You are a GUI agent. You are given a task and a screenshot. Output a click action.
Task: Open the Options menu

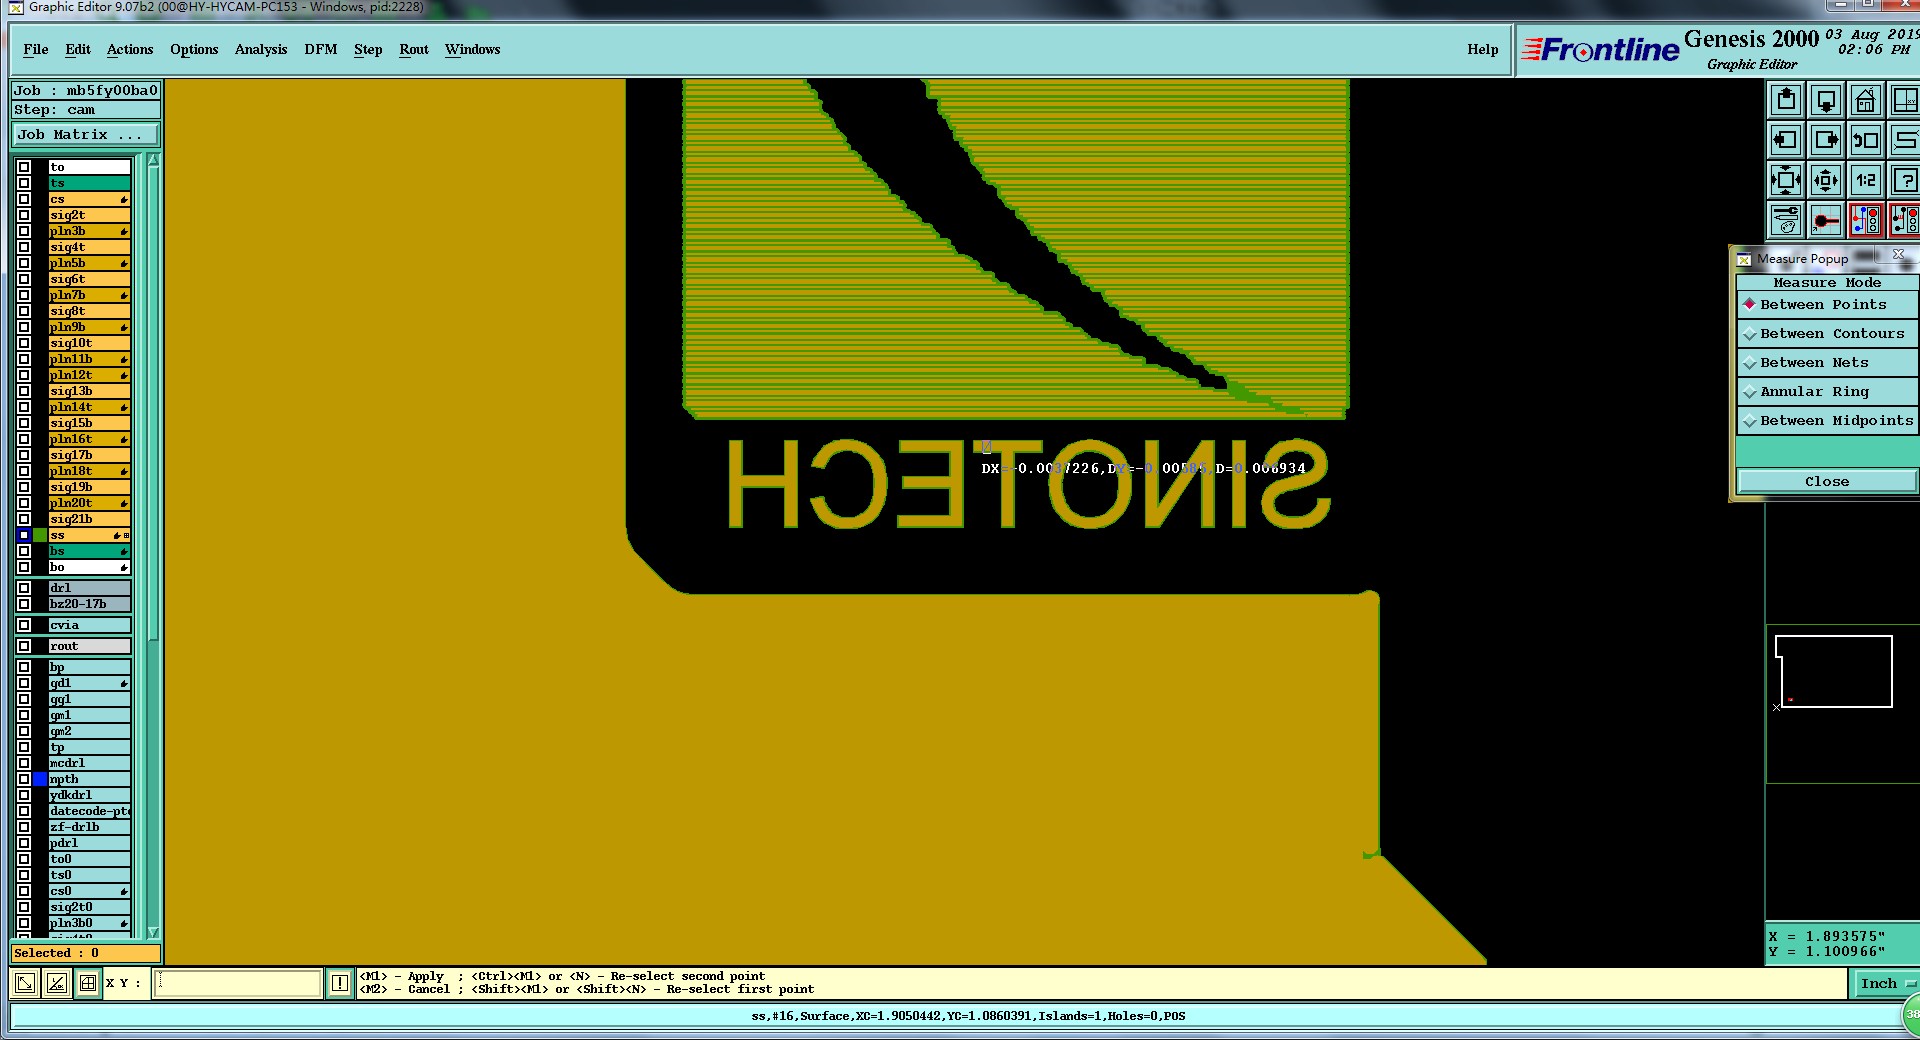pyautogui.click(x=194, y=49)
